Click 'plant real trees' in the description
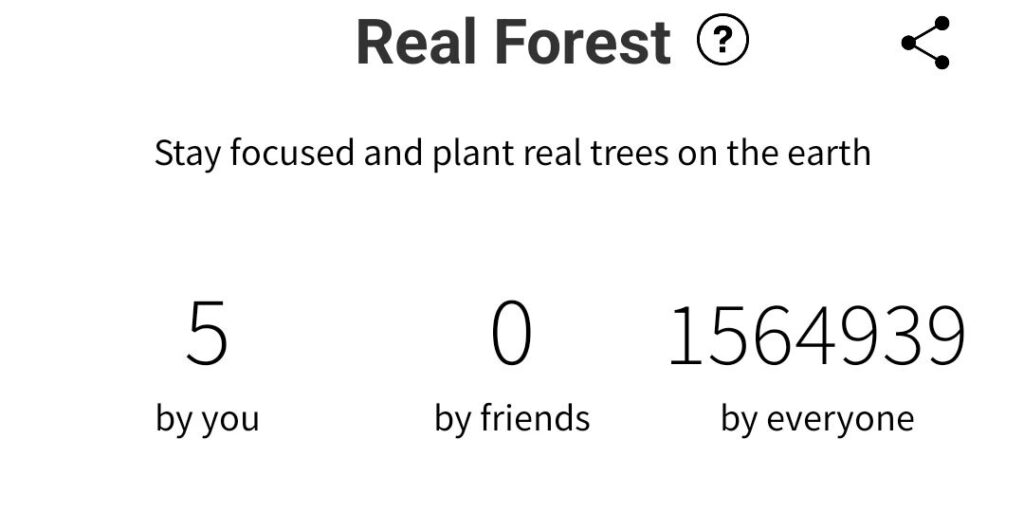This screenshot has height=512, width=1024. coord(551,154)
